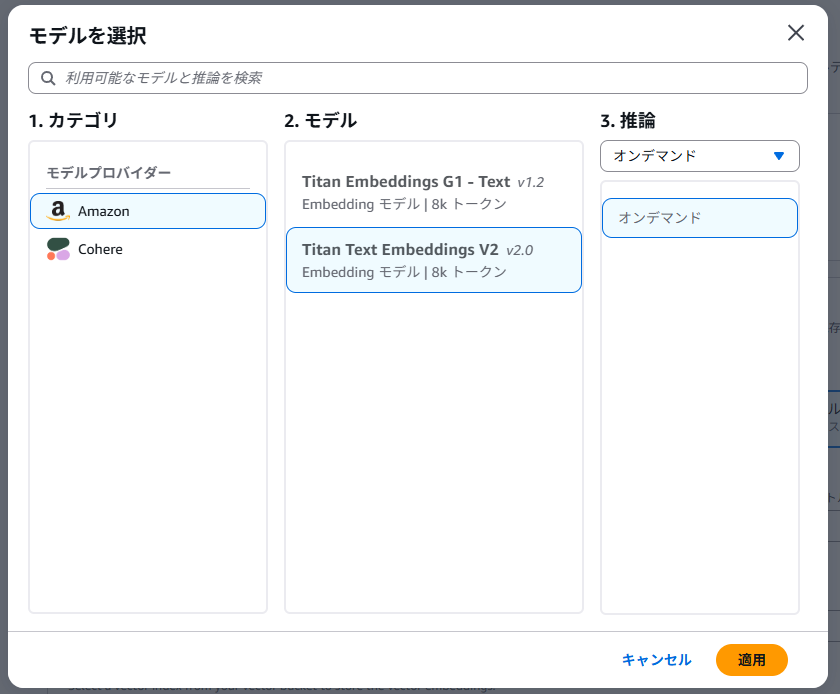This screenshot has height=694, width=840.
Task: Click the モデルプロバイダー heading
Action: coord(109,173)
